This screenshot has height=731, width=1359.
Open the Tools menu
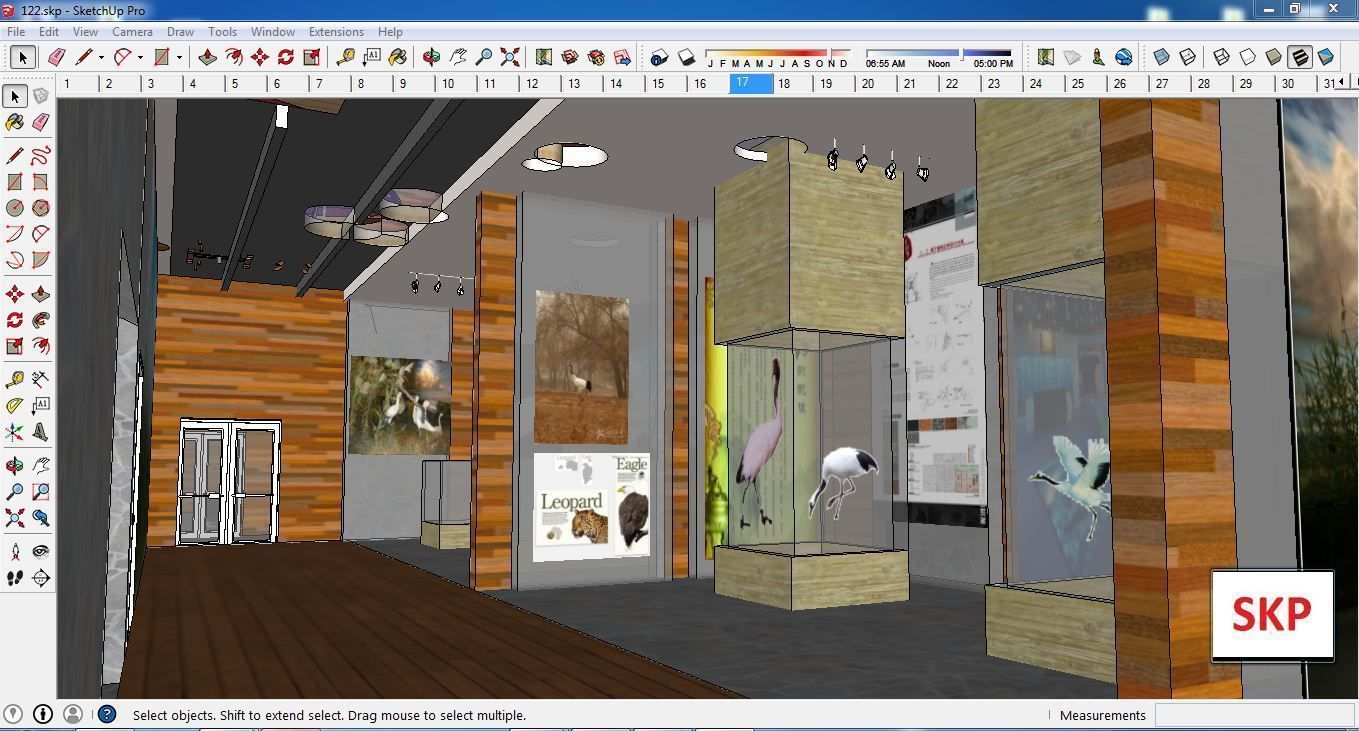pos(222,32)
